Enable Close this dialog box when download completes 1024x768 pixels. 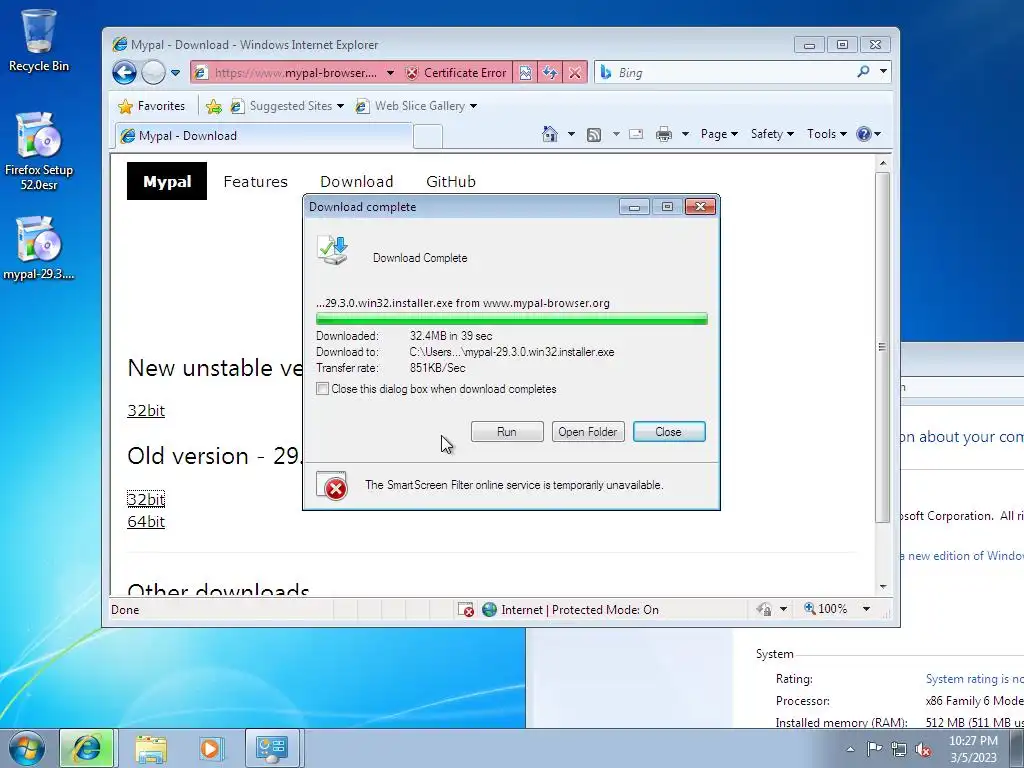322,389
